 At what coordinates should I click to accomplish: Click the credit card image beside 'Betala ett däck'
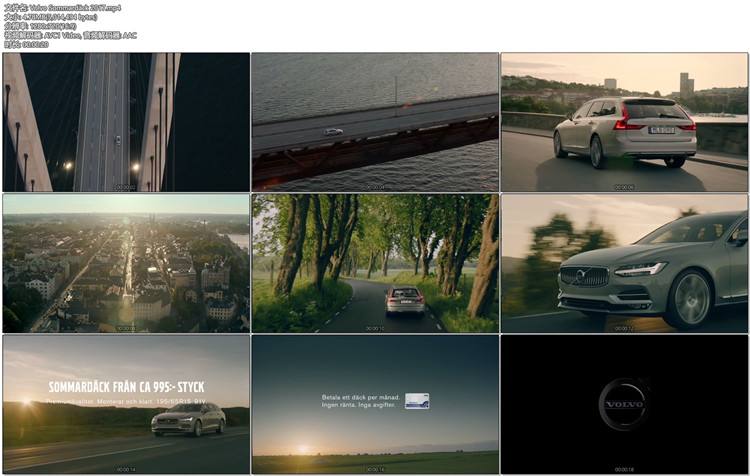click(417, 401)
